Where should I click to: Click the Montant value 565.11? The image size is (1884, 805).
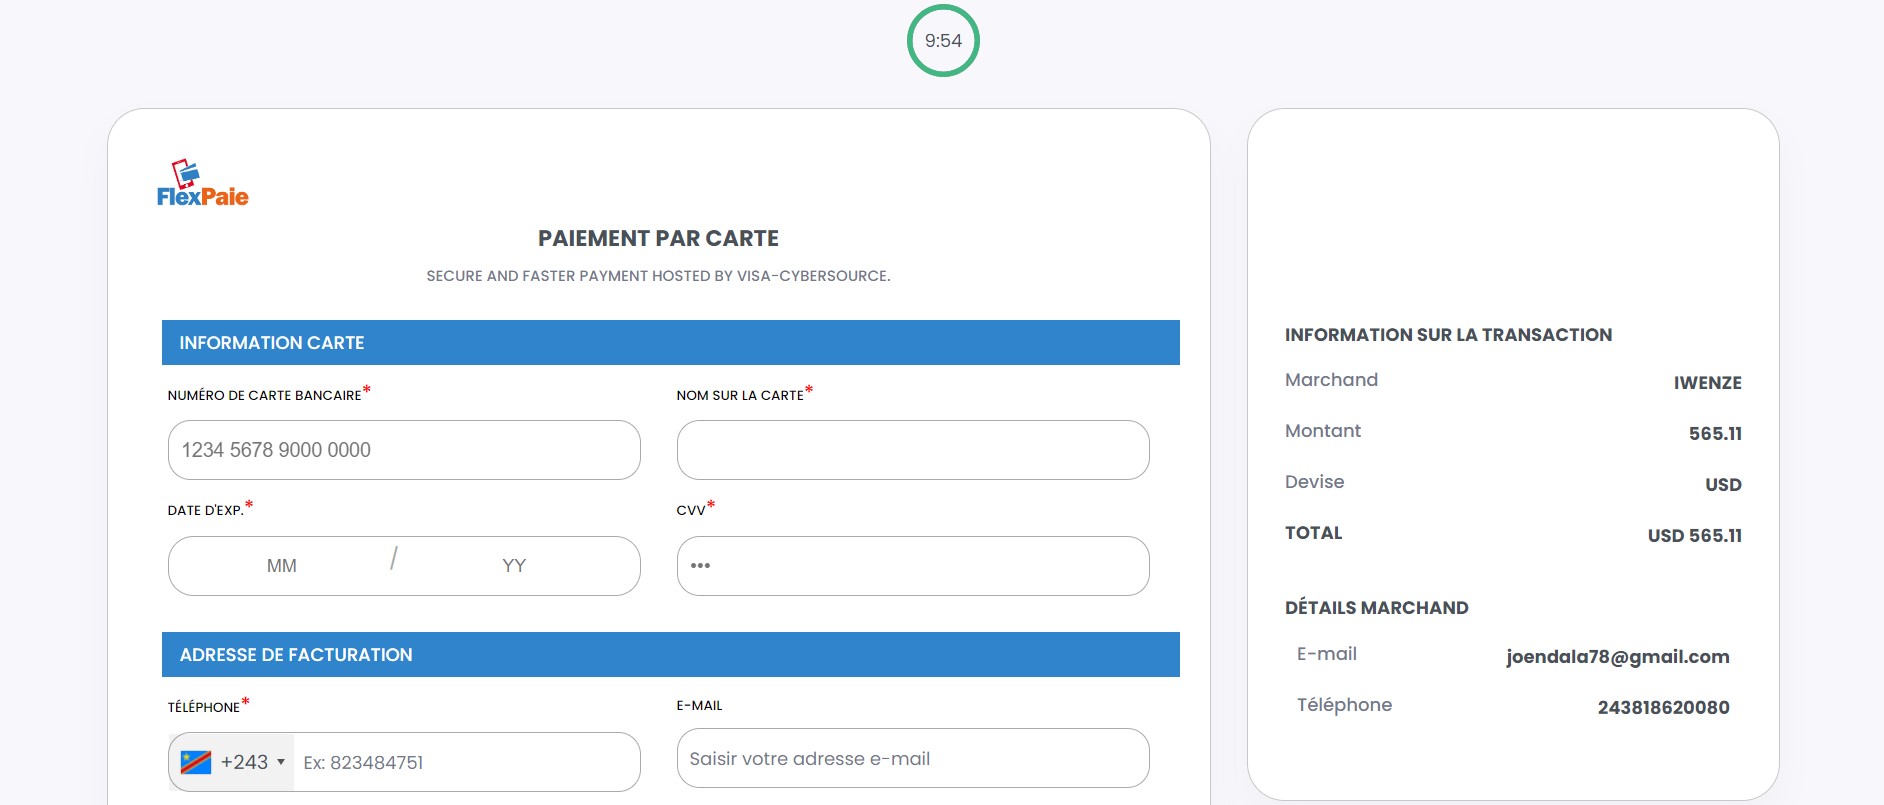click(1715, 434)
